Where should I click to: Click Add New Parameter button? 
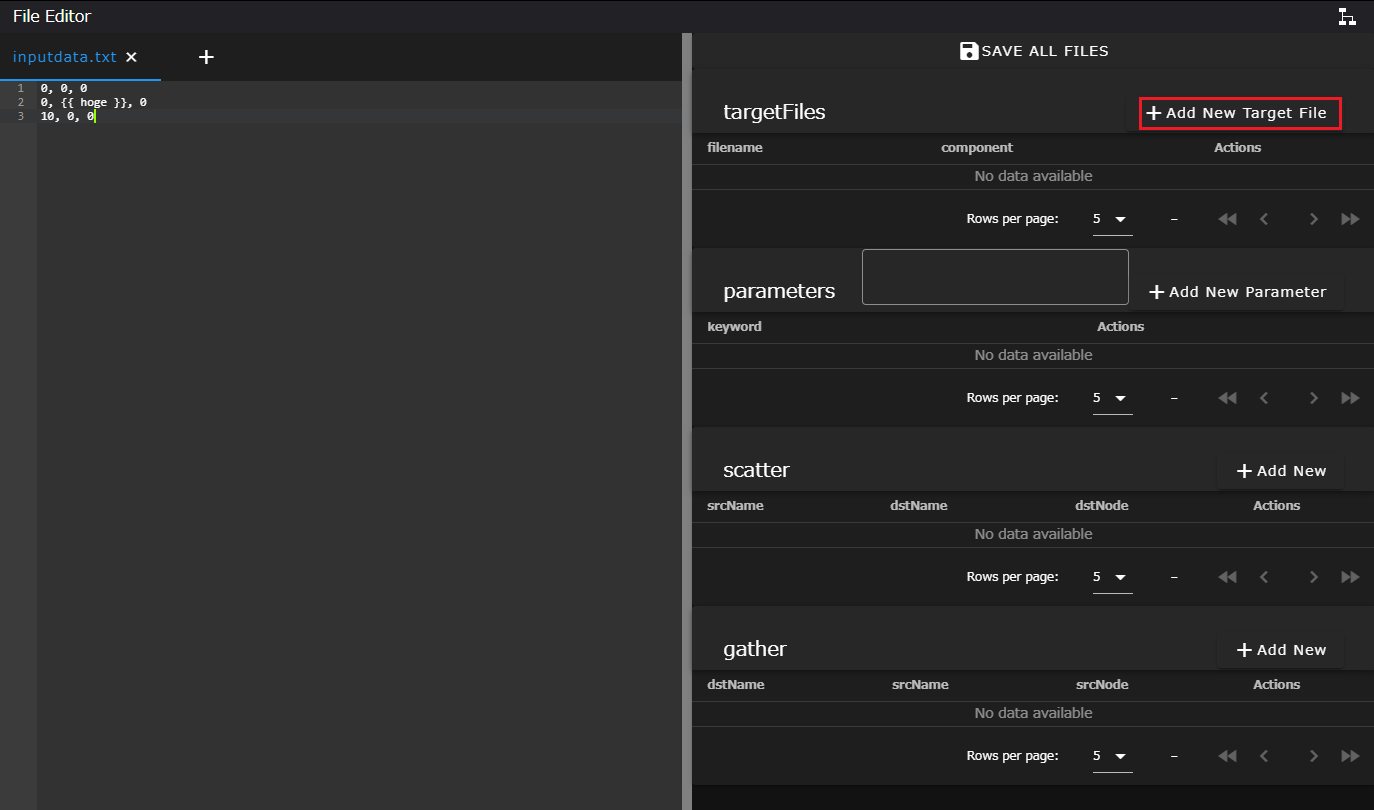(x=1238, y=292)
